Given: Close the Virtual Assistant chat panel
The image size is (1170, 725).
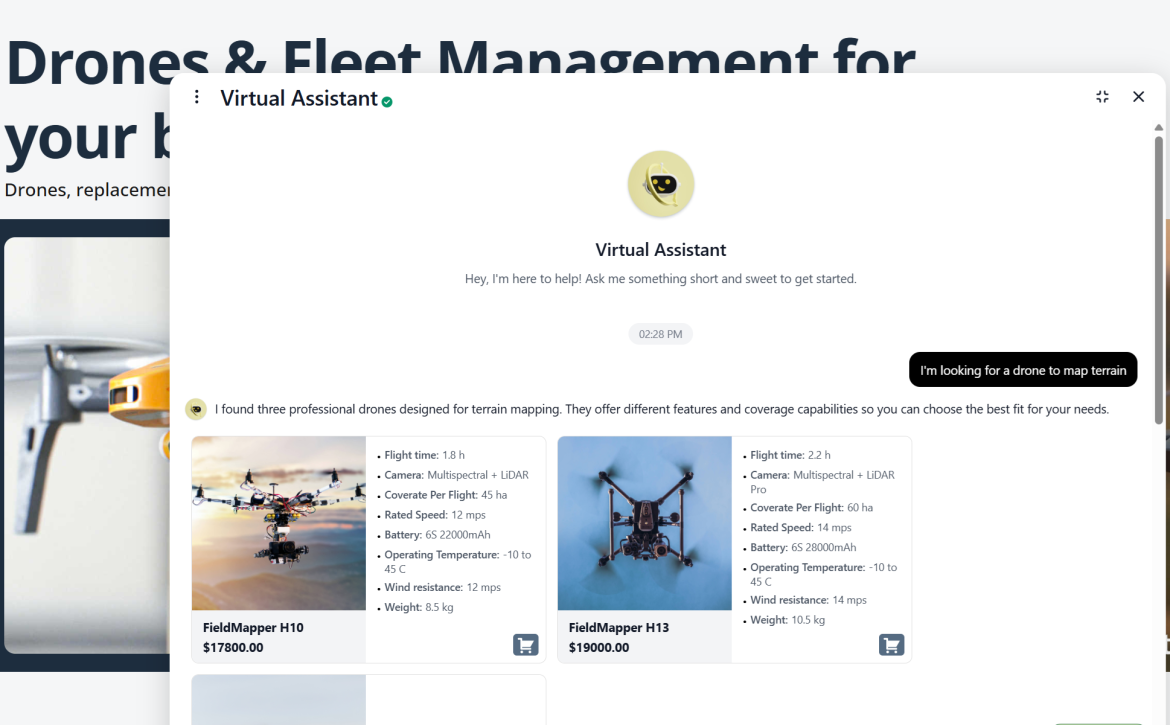Looking at the screenshot, I should (1138, 97).
